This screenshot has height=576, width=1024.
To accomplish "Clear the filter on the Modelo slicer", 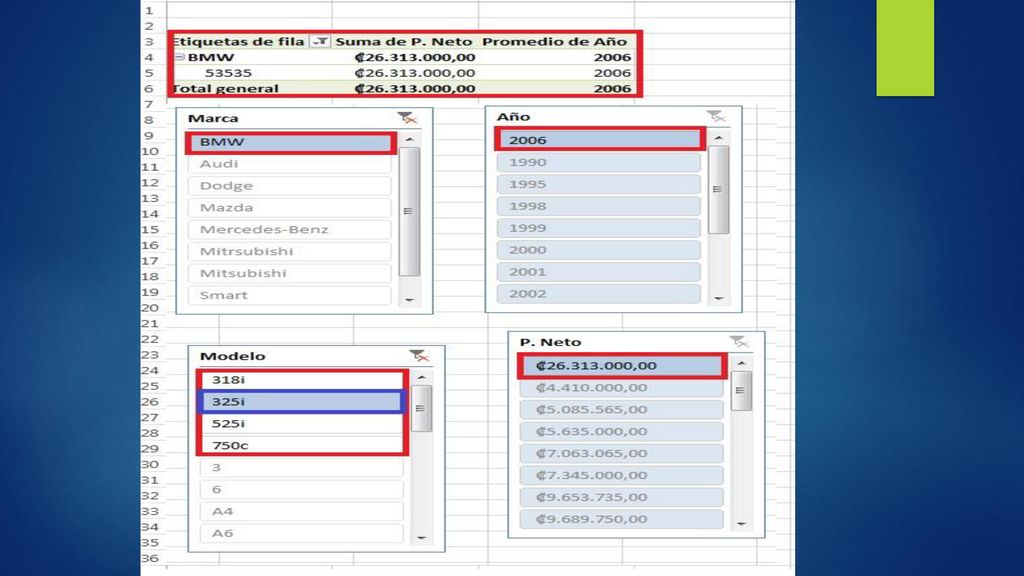I will (419, 356).
